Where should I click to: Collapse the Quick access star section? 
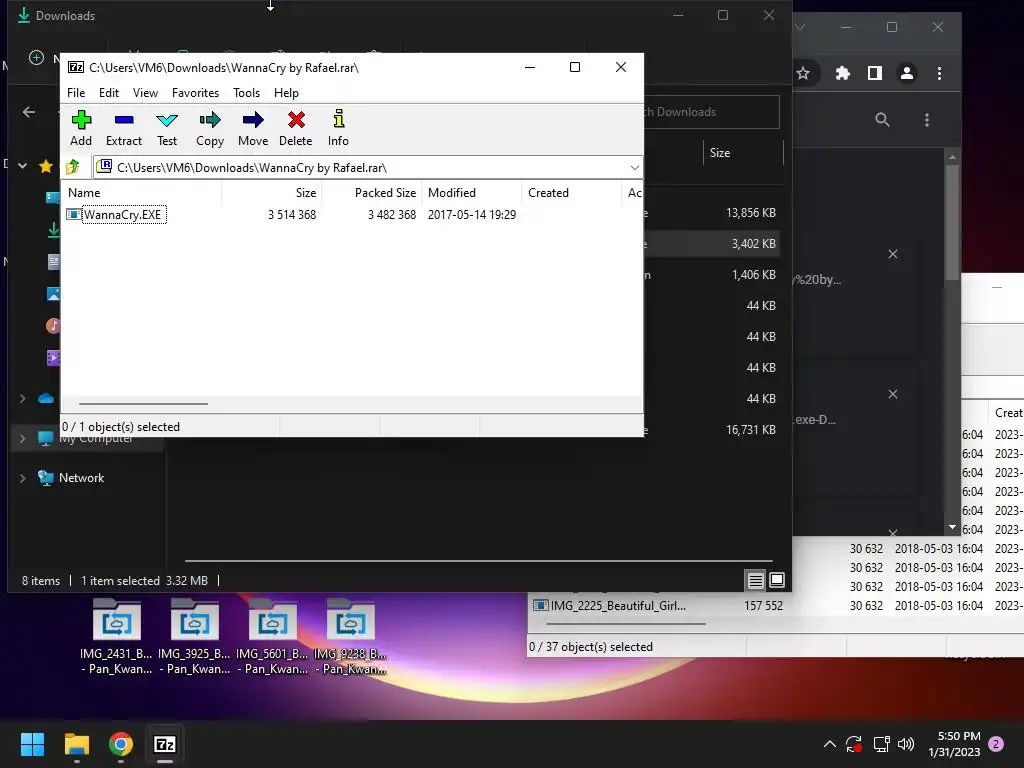click(x=22, y=166)
